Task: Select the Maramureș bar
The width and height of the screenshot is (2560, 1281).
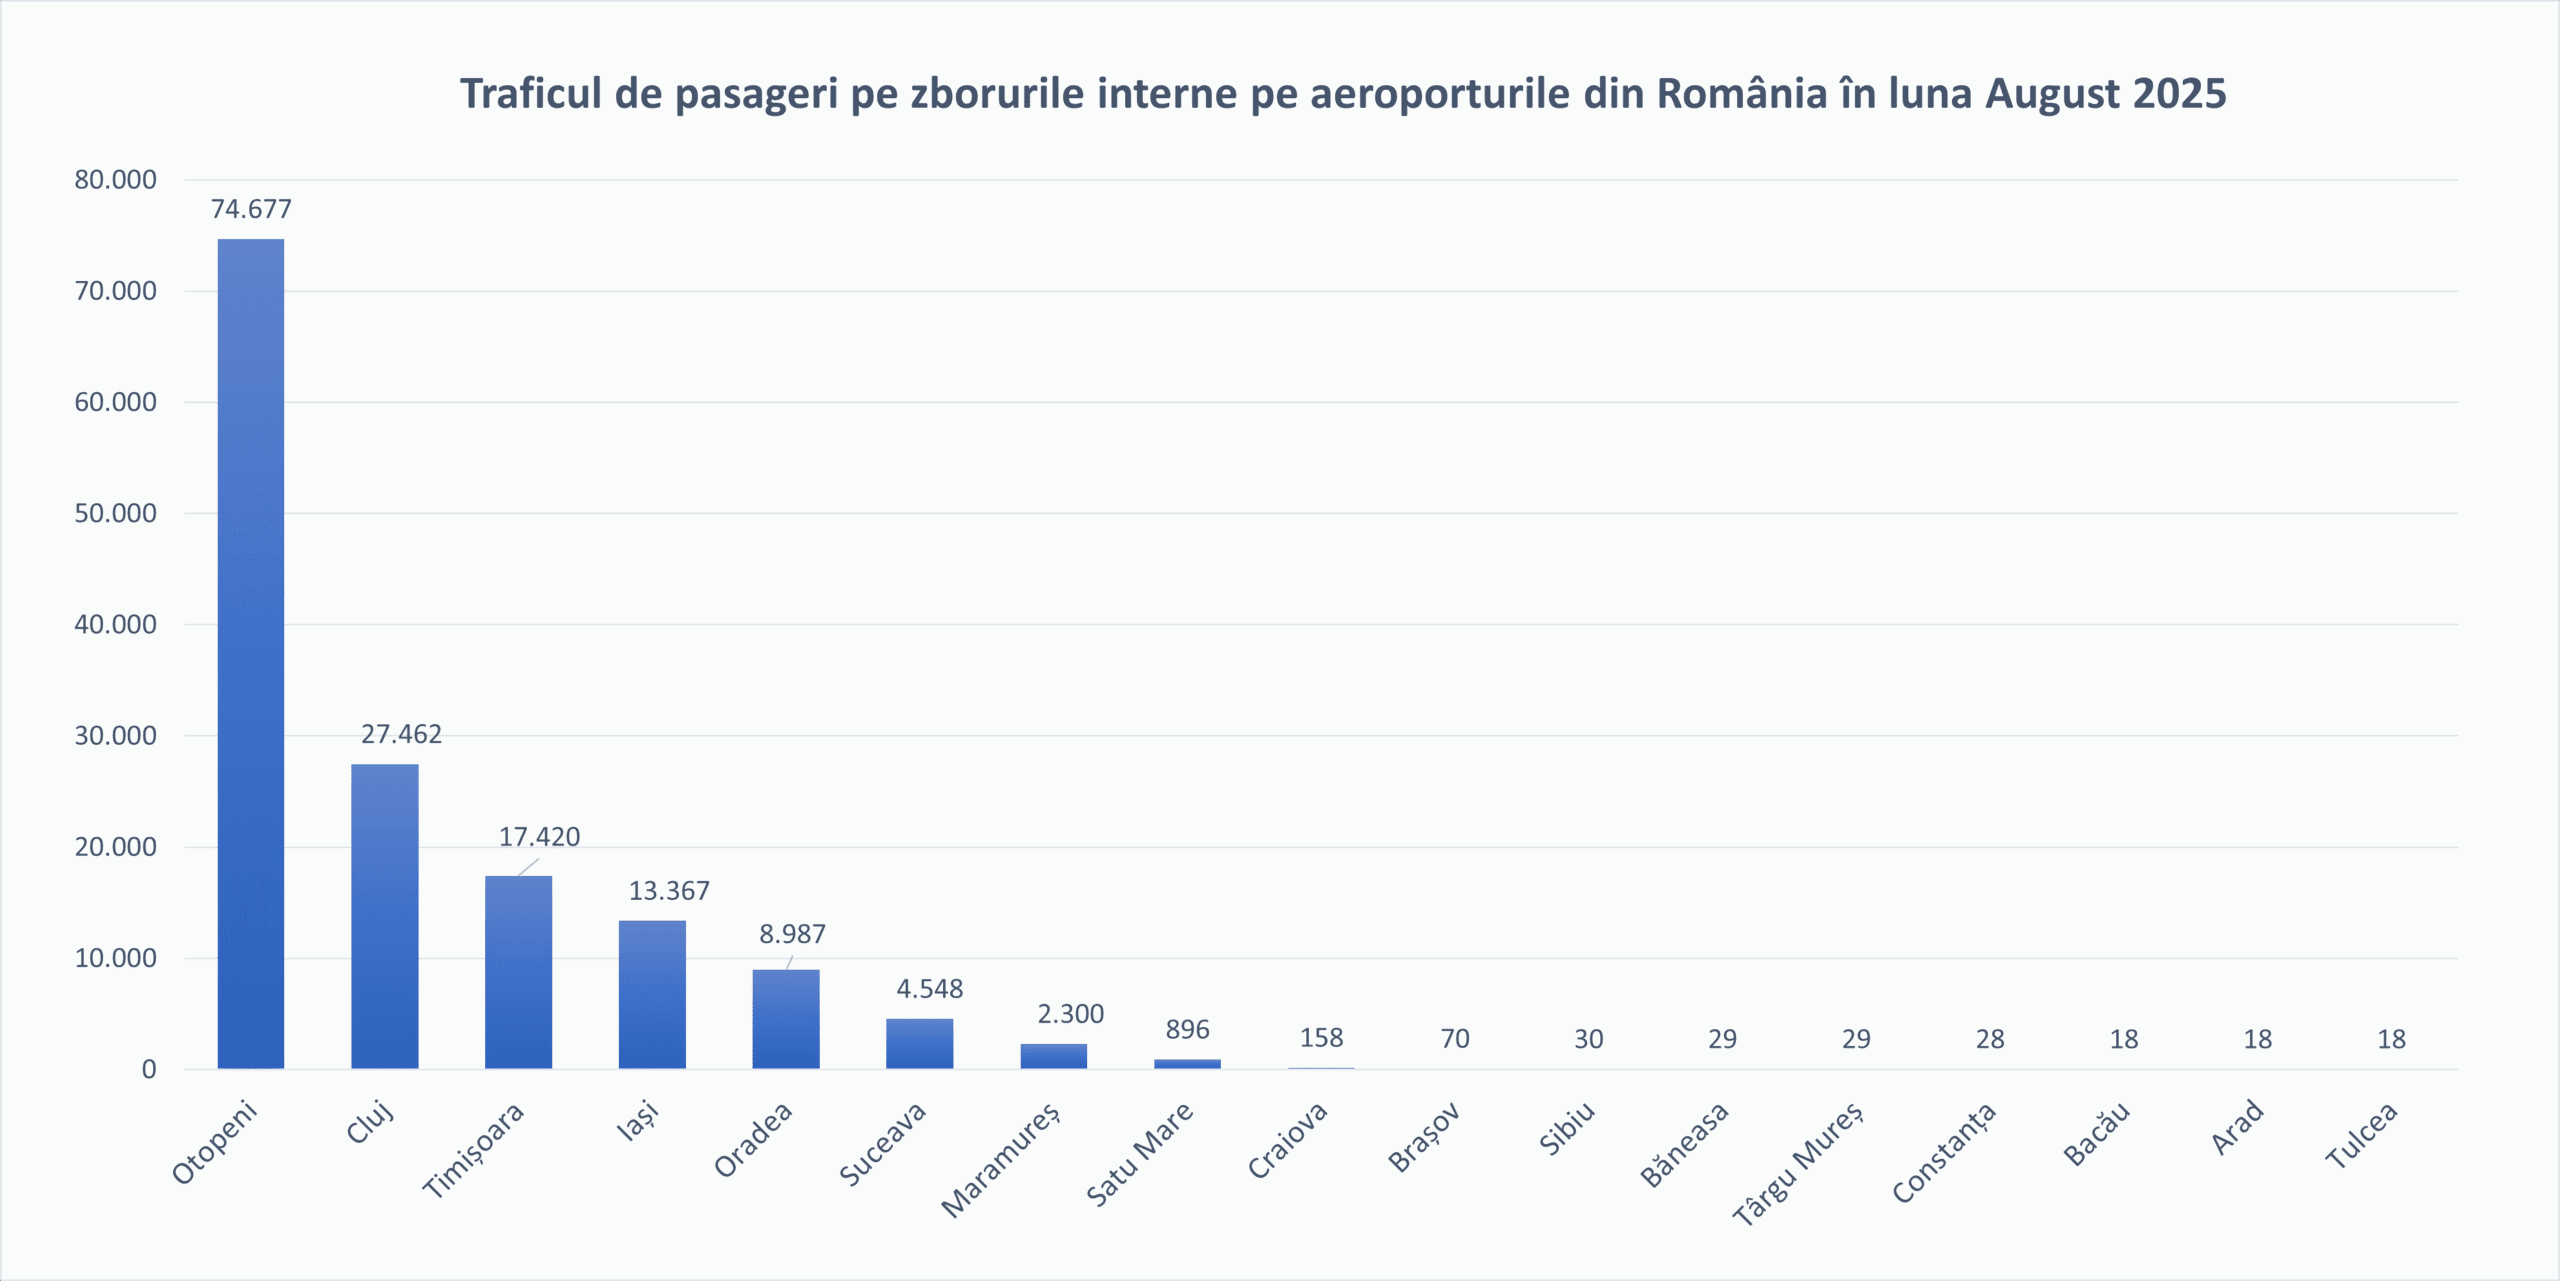Action: pos(1054,1056)
